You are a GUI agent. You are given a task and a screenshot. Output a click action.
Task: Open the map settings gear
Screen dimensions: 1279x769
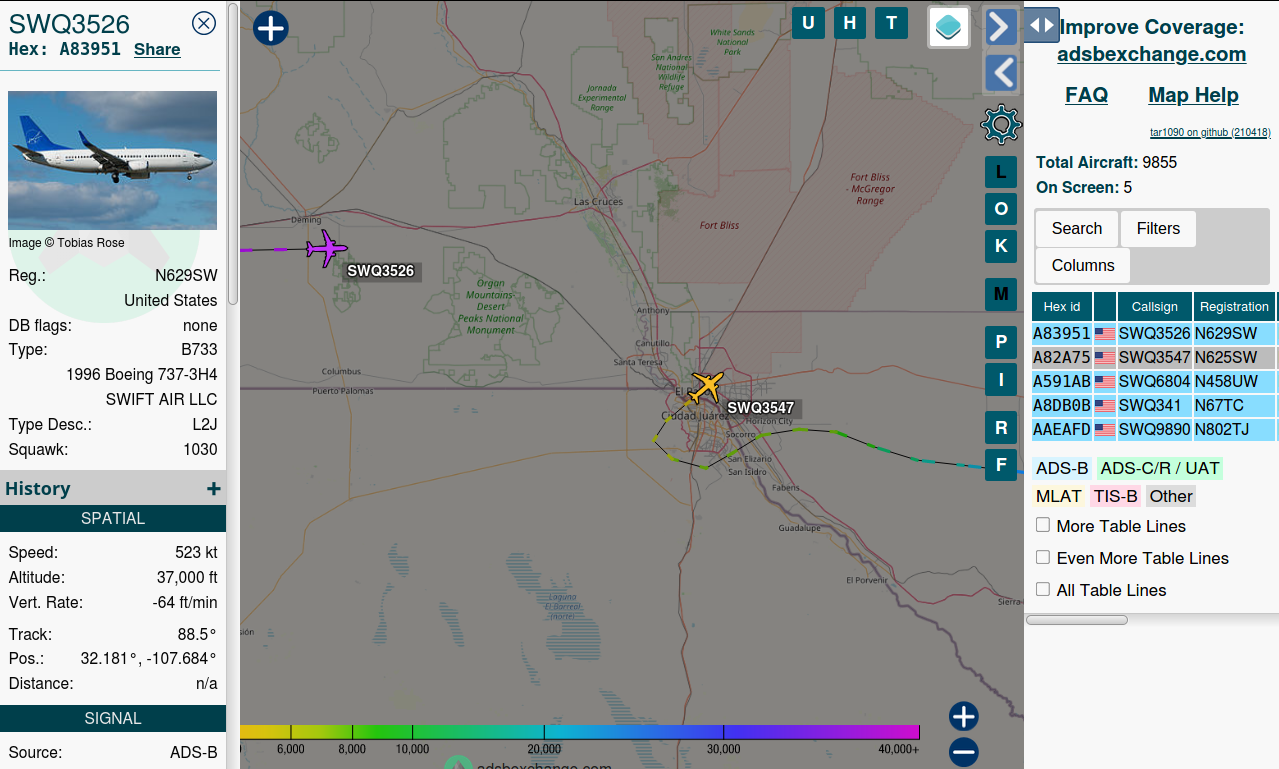1001,125
